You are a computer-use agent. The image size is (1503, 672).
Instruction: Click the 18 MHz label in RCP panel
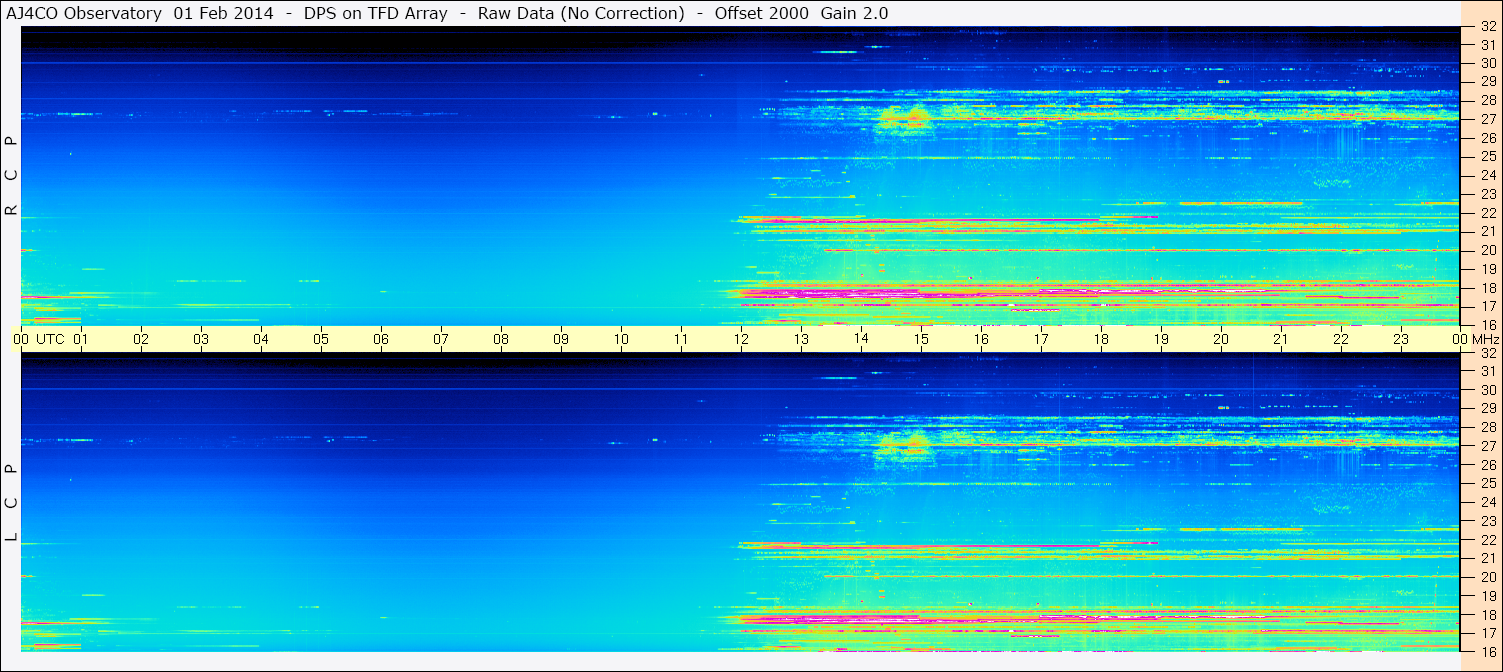1487,288
